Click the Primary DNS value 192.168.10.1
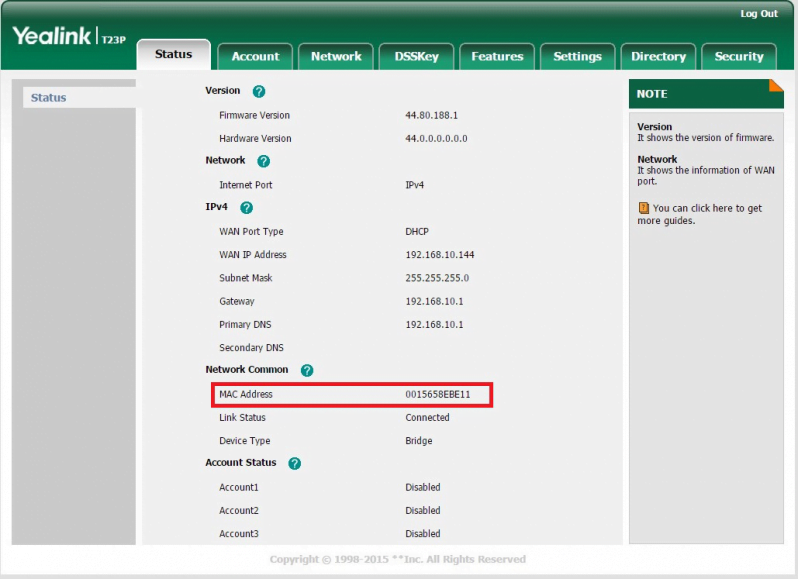Screen dimensions: 798x580 (434, 325)
